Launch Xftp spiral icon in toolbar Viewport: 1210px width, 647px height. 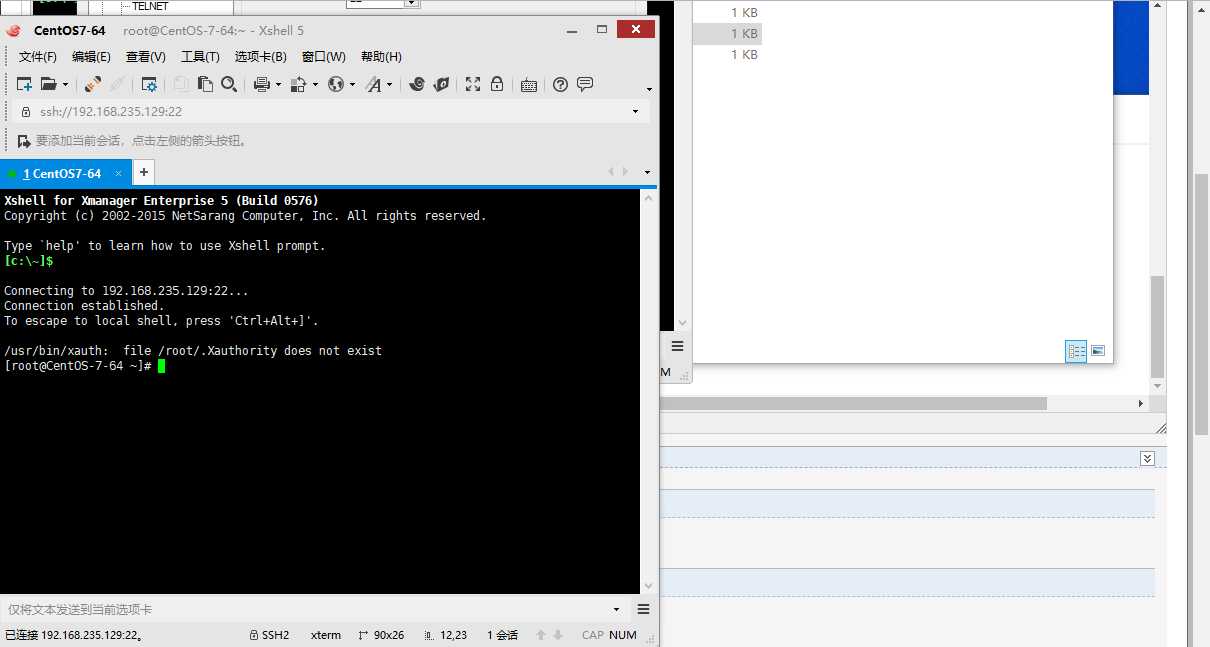pyautogui.click(x=417, y=85)
